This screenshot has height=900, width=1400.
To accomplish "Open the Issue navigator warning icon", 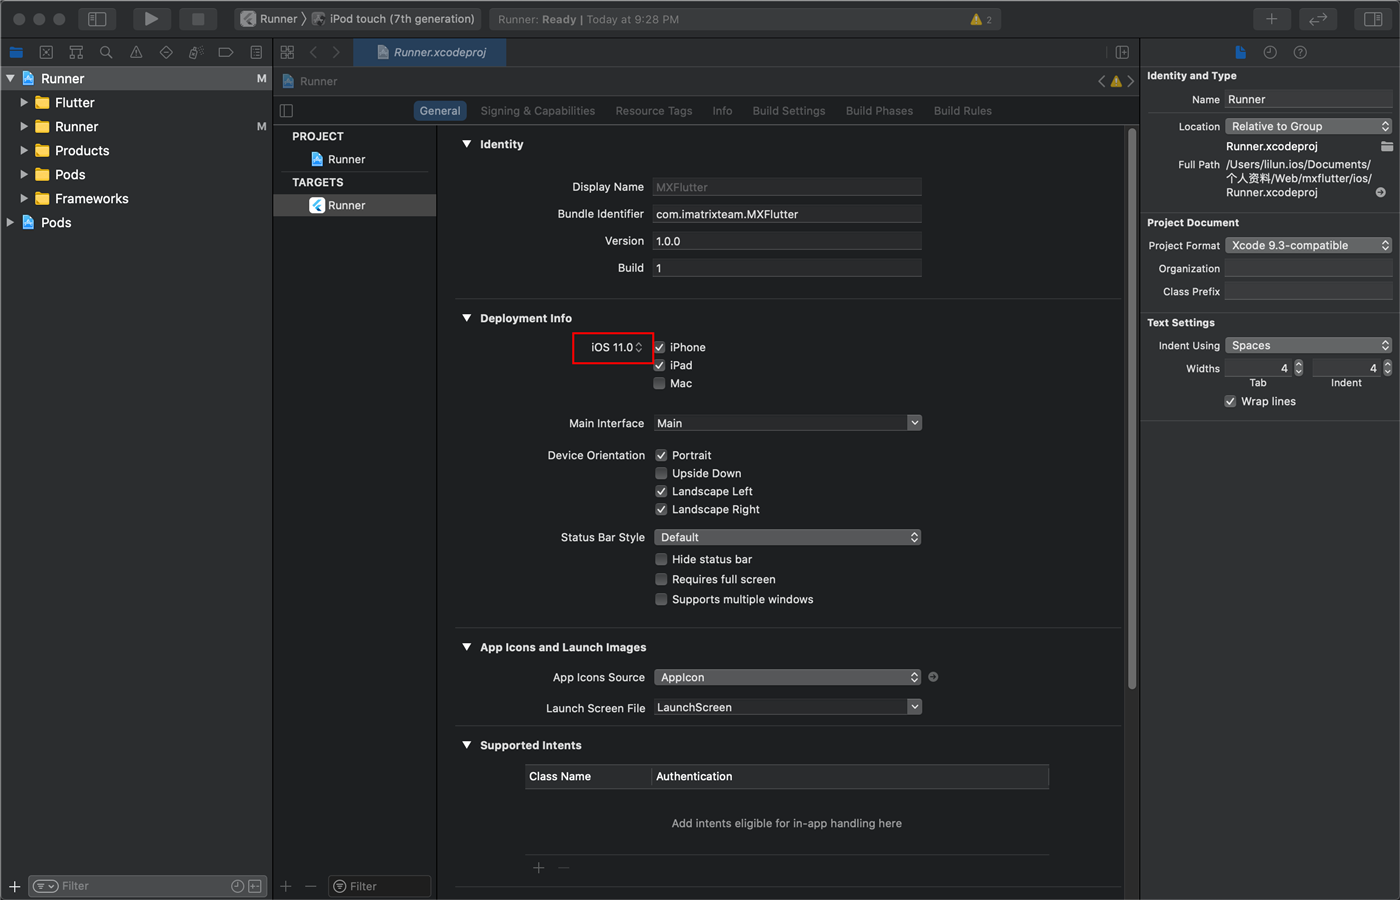I will 136,52.
